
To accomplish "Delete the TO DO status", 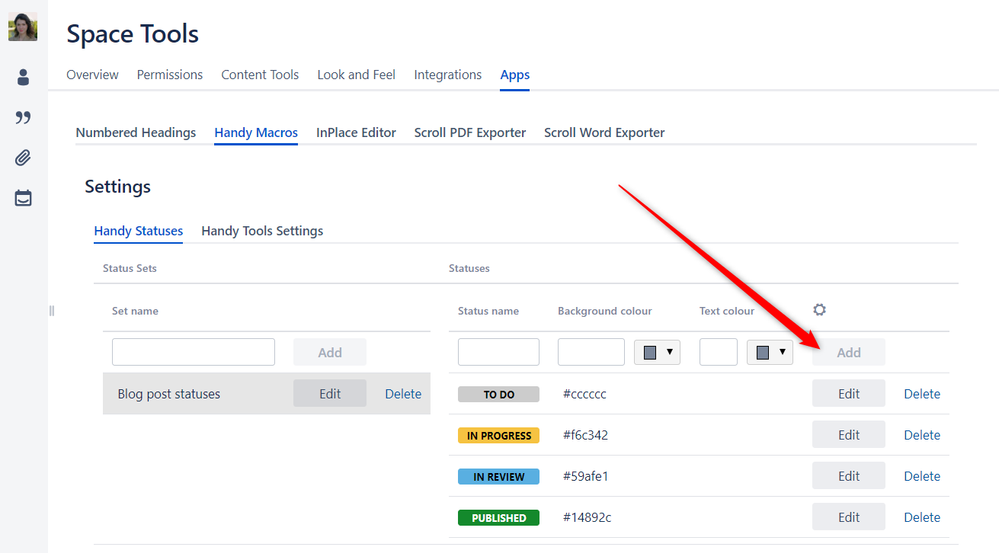I will point(922,394).
